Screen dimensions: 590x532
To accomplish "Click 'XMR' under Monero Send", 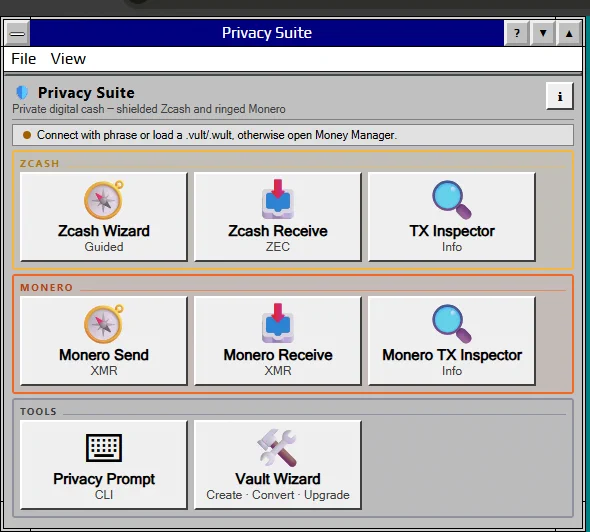I will pyautogui.click(x=104, y=371).
